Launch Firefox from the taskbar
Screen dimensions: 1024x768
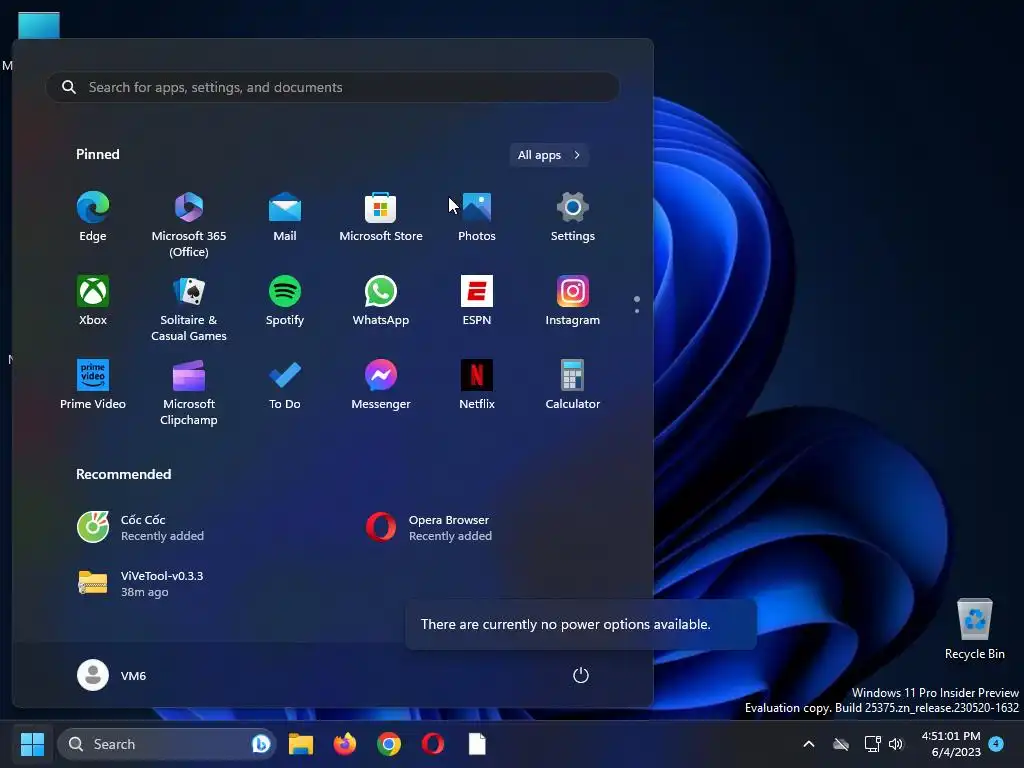(345, 744)
